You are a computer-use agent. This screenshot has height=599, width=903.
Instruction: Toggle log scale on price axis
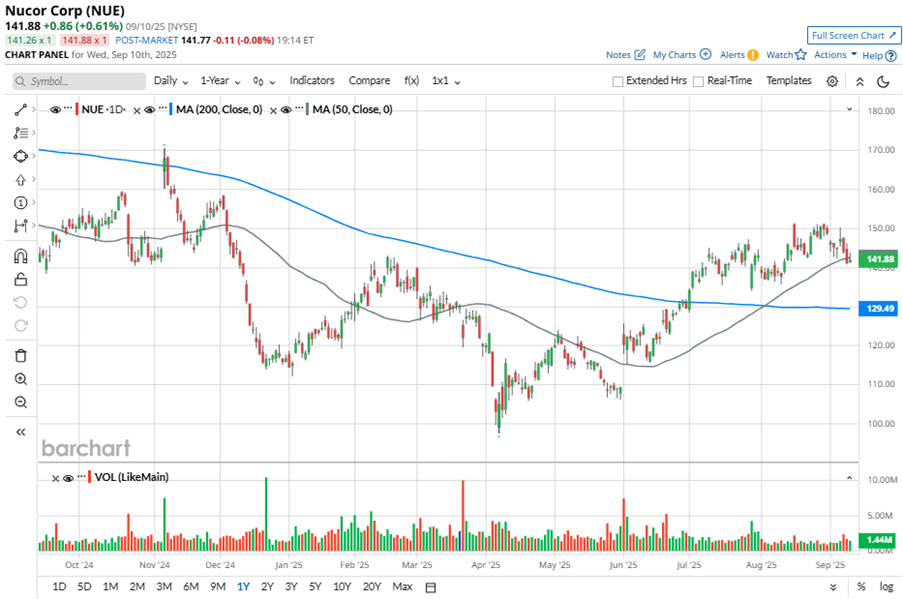[x=886, y=586]
